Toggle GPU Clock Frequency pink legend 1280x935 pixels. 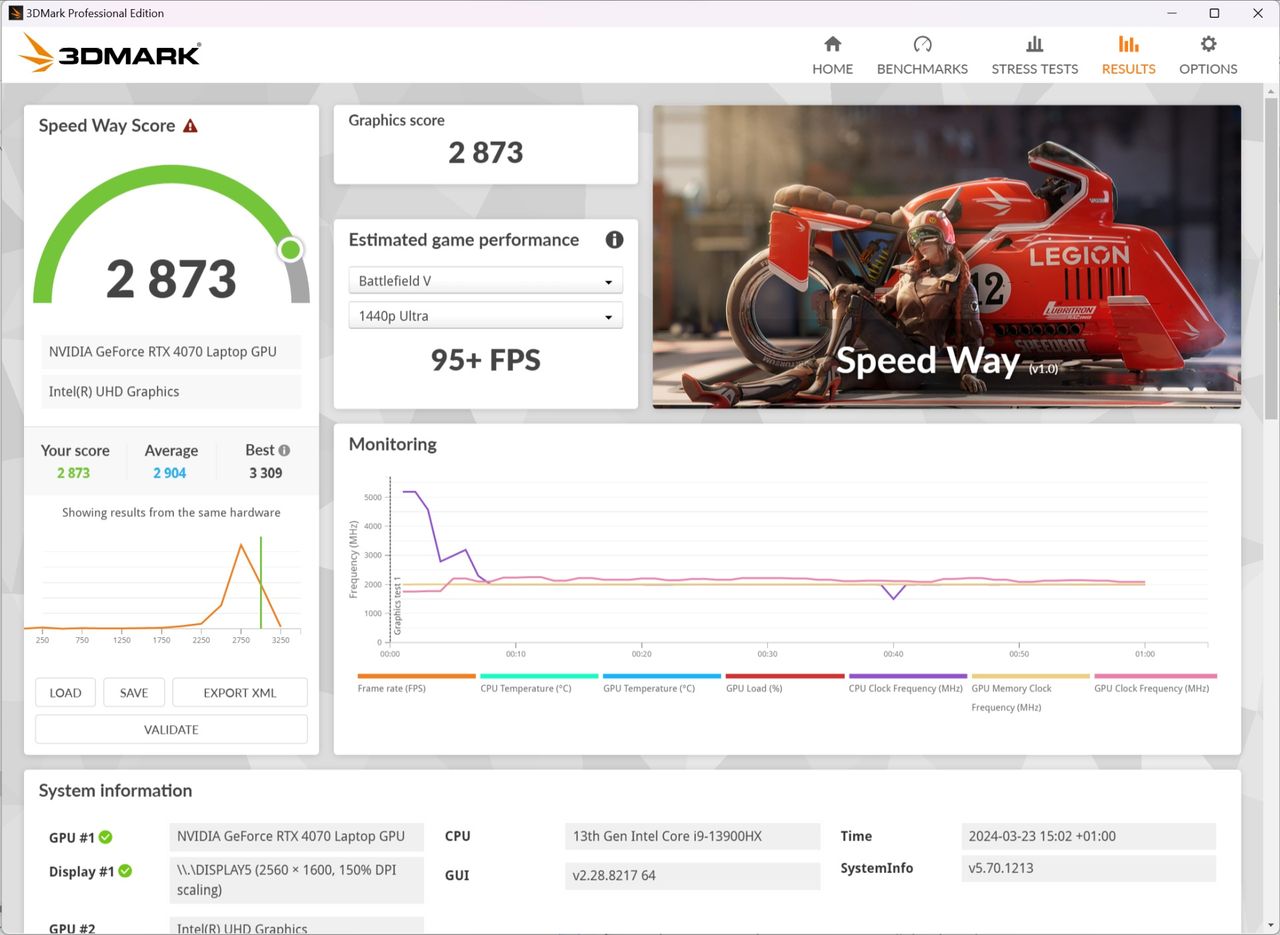[x=1155, y=683]
